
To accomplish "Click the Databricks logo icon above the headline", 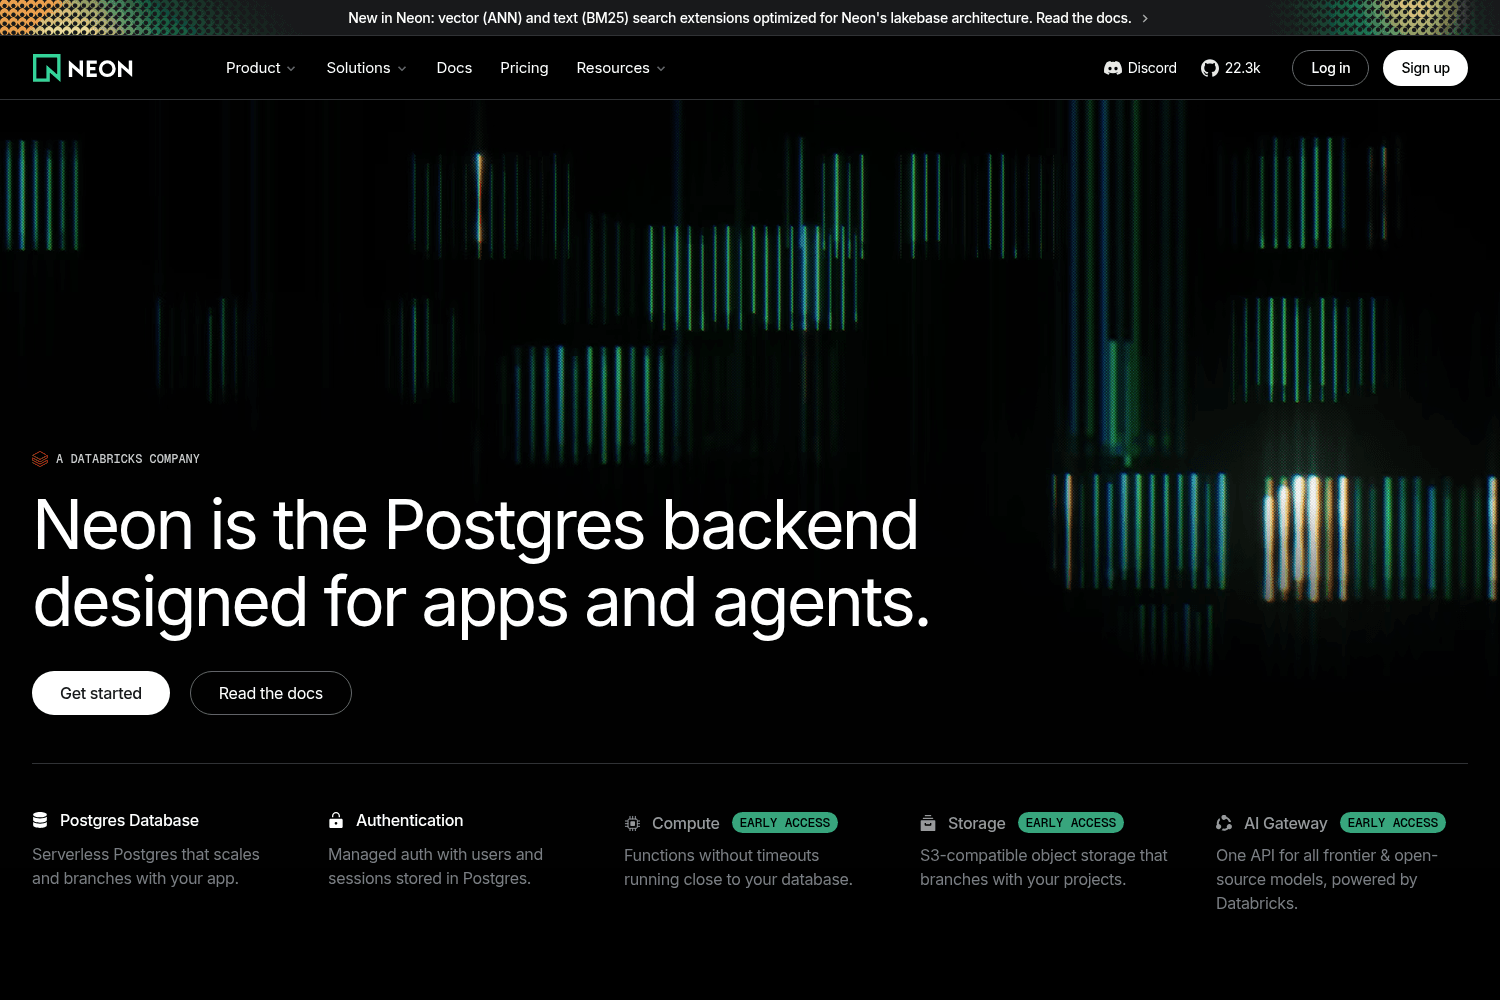I will tap(40, 459).
